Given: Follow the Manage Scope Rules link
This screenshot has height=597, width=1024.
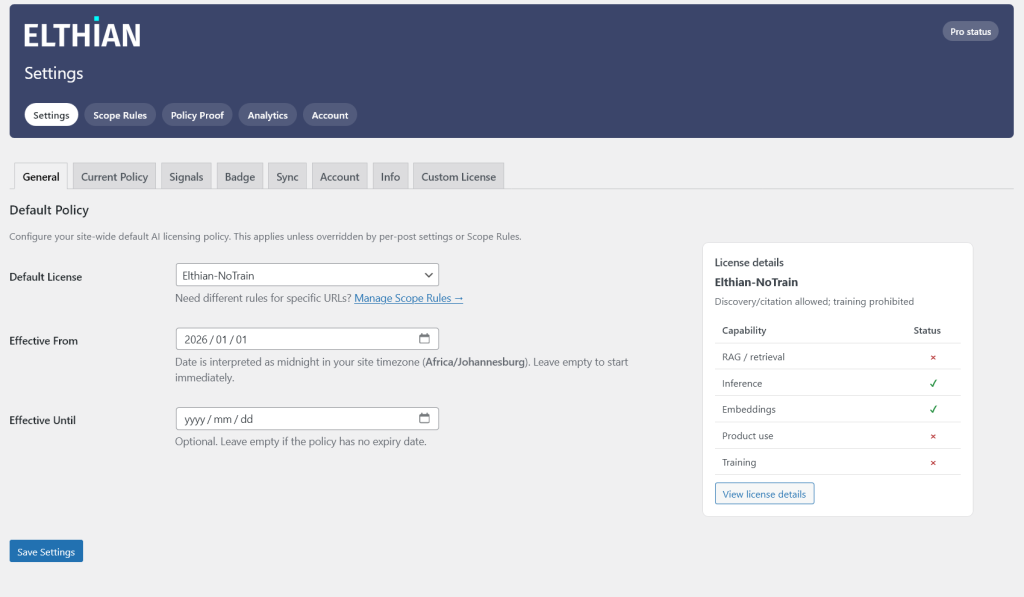Looking at the screenshot, I should tap(408, 298).
